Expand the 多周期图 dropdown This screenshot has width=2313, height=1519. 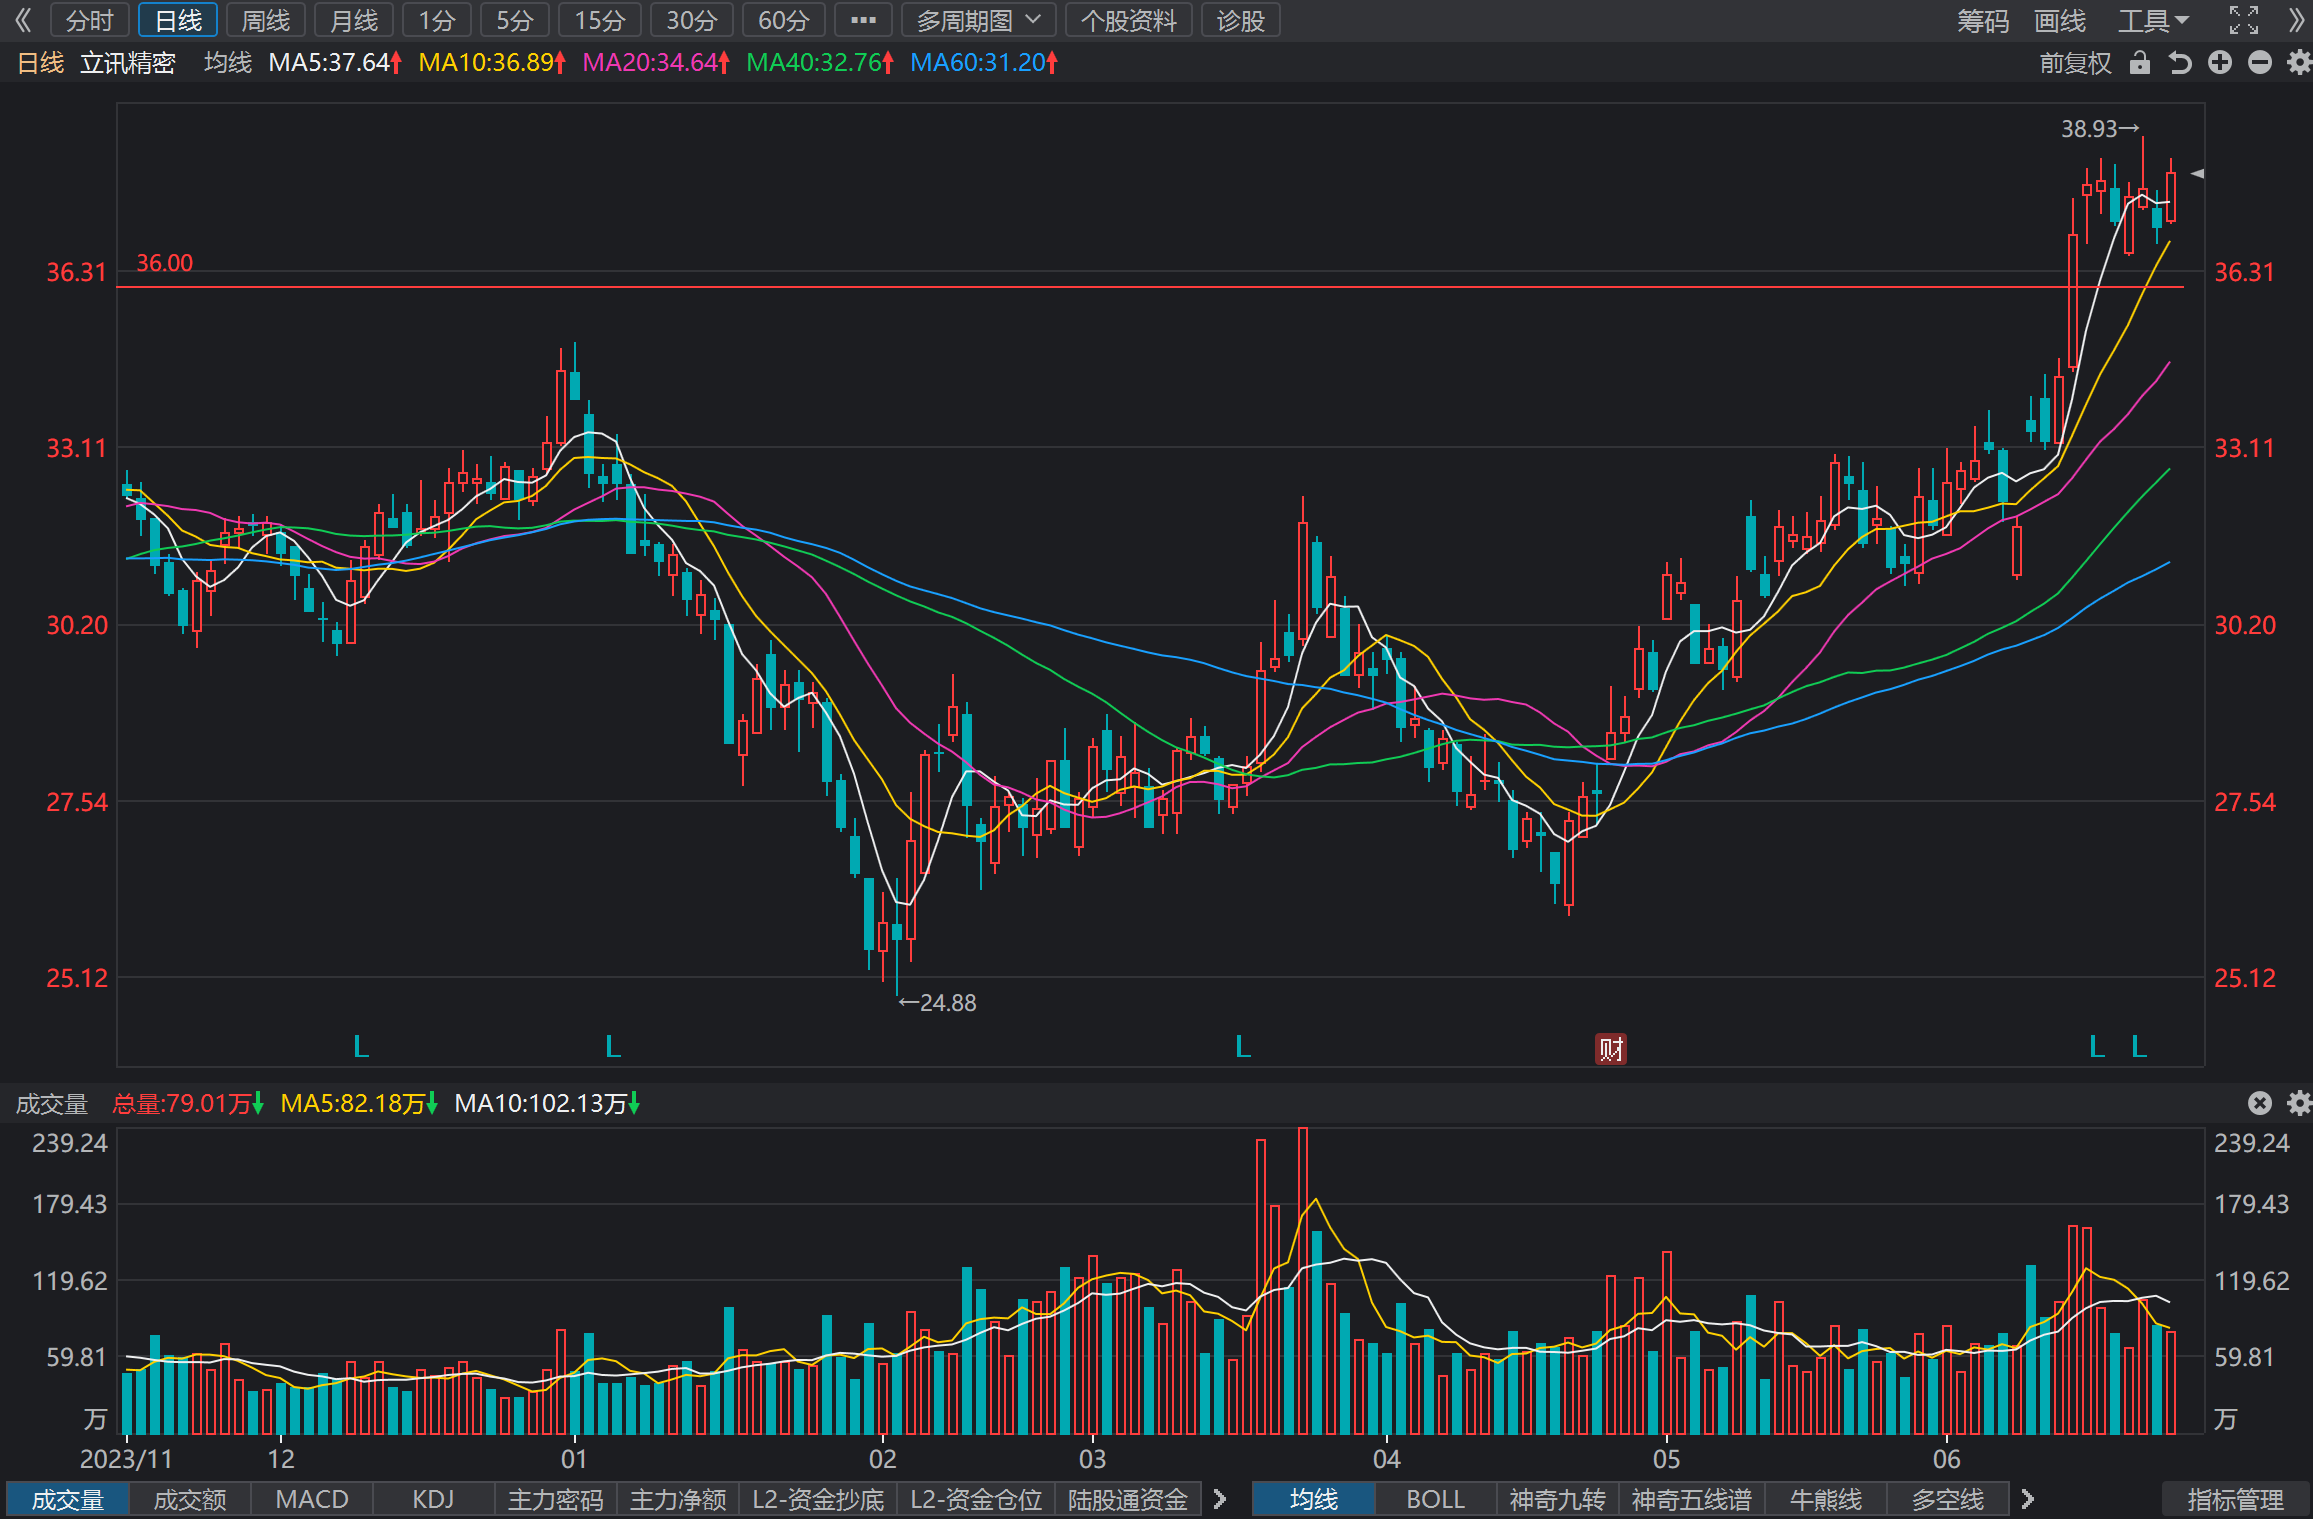[x=978, y=20]
